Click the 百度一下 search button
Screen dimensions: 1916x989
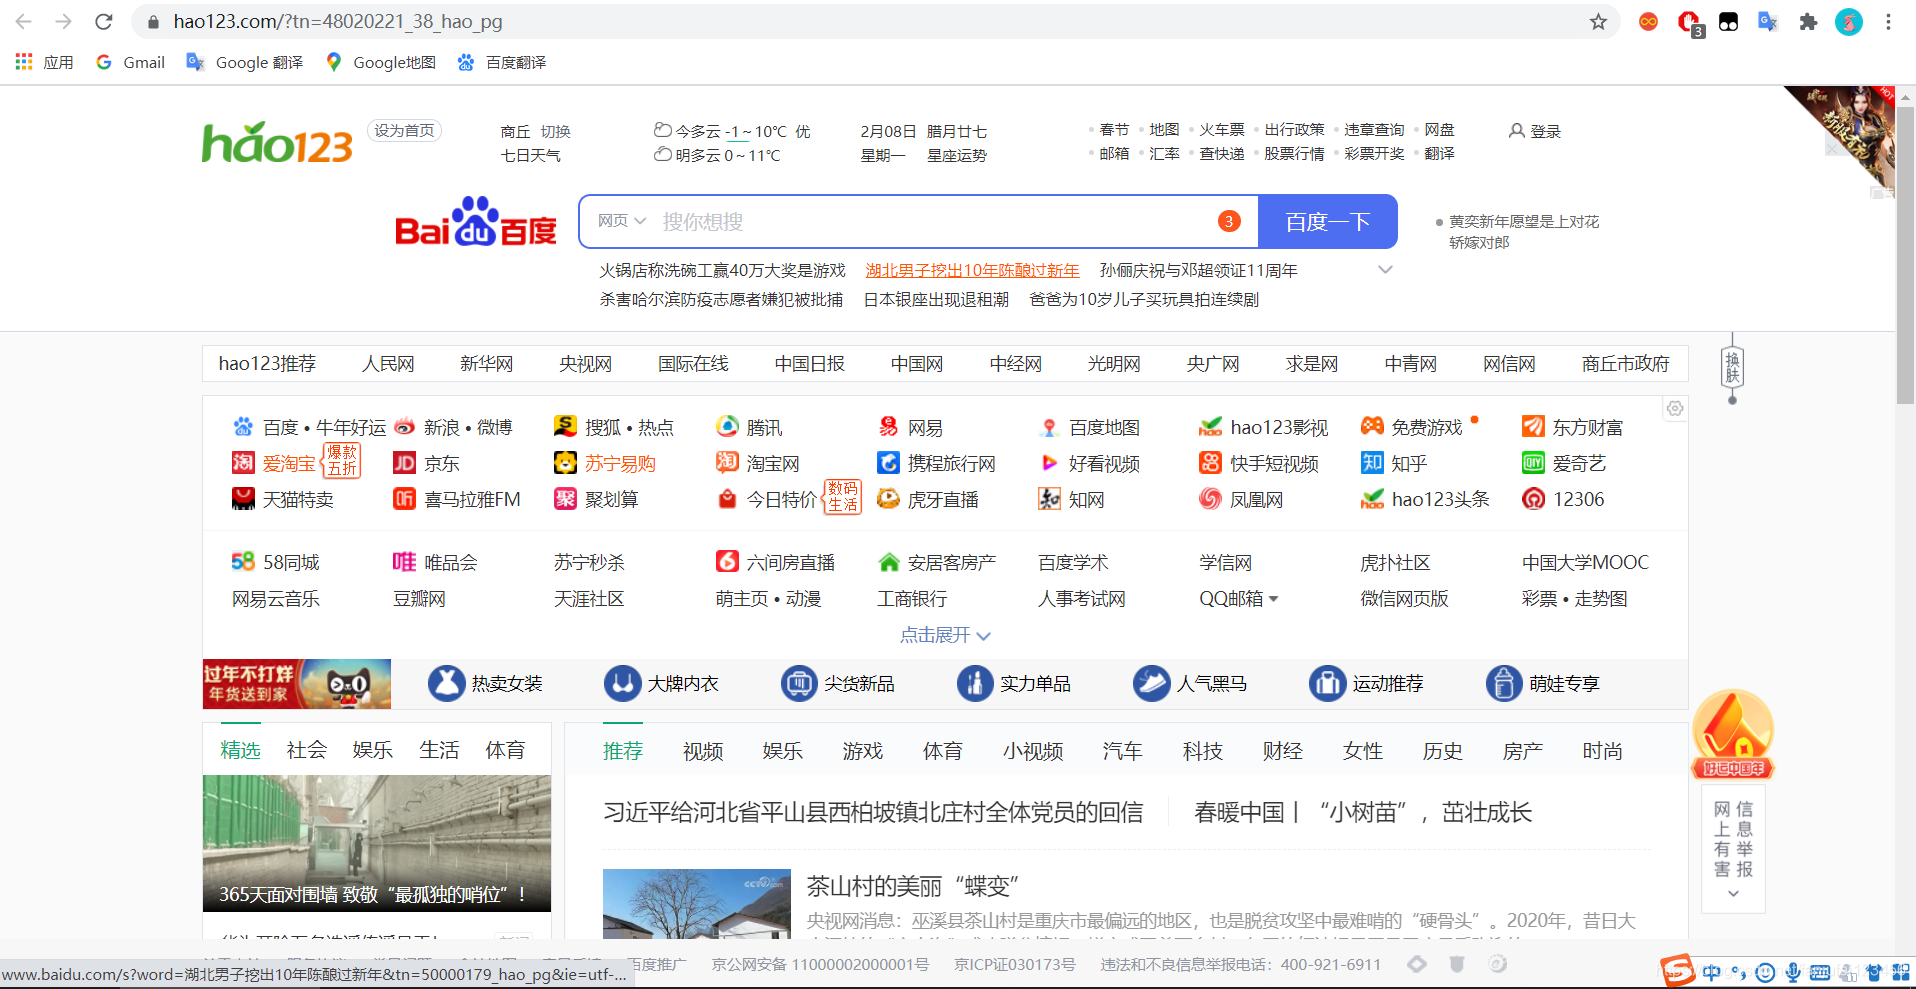pos(1327,221)
